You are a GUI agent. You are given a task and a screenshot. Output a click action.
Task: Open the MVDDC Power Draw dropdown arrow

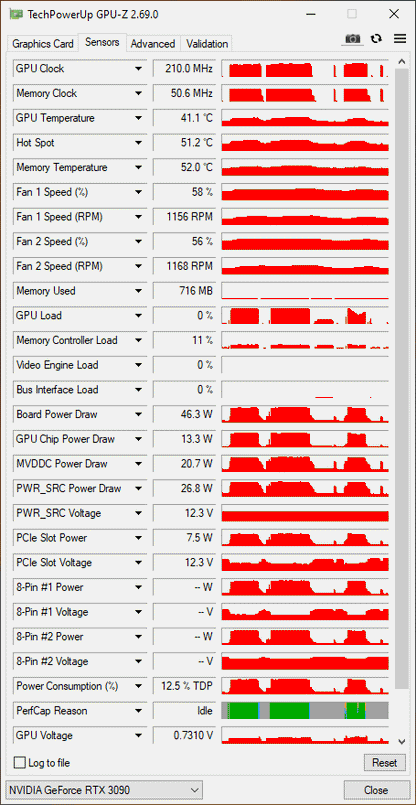[x=138, y=464]
